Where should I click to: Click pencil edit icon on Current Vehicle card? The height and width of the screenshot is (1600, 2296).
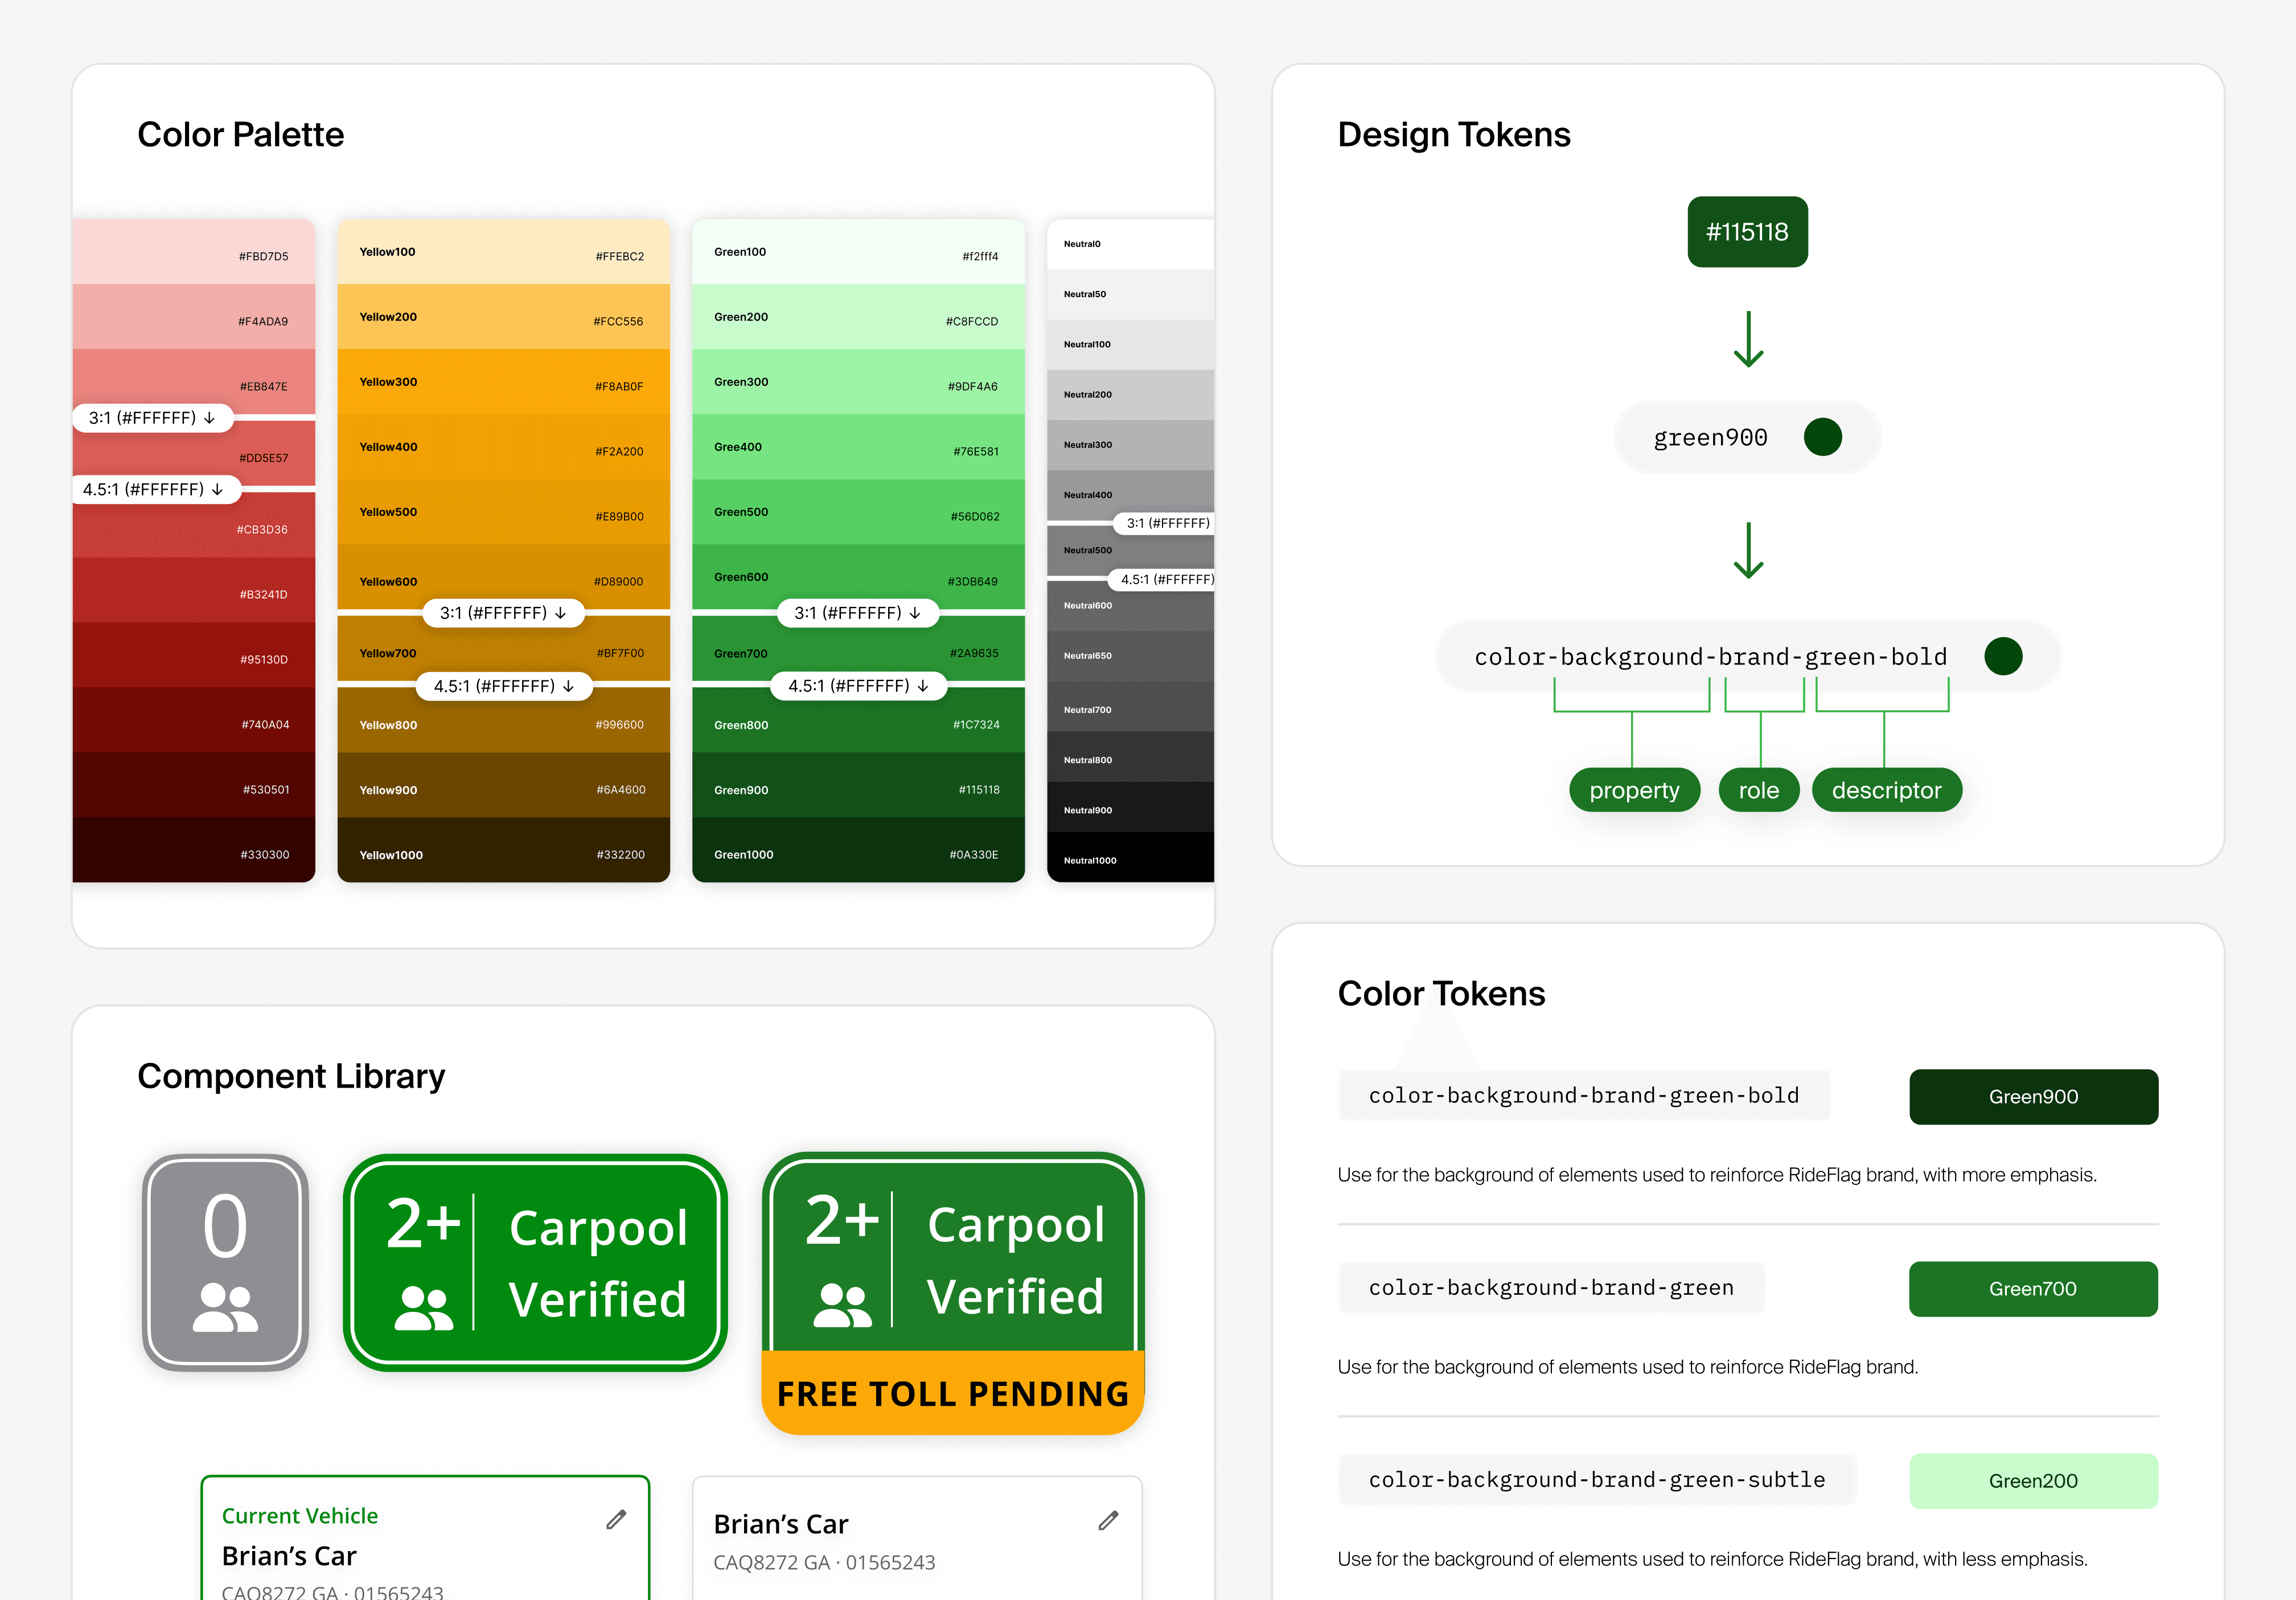[616, 1520]
